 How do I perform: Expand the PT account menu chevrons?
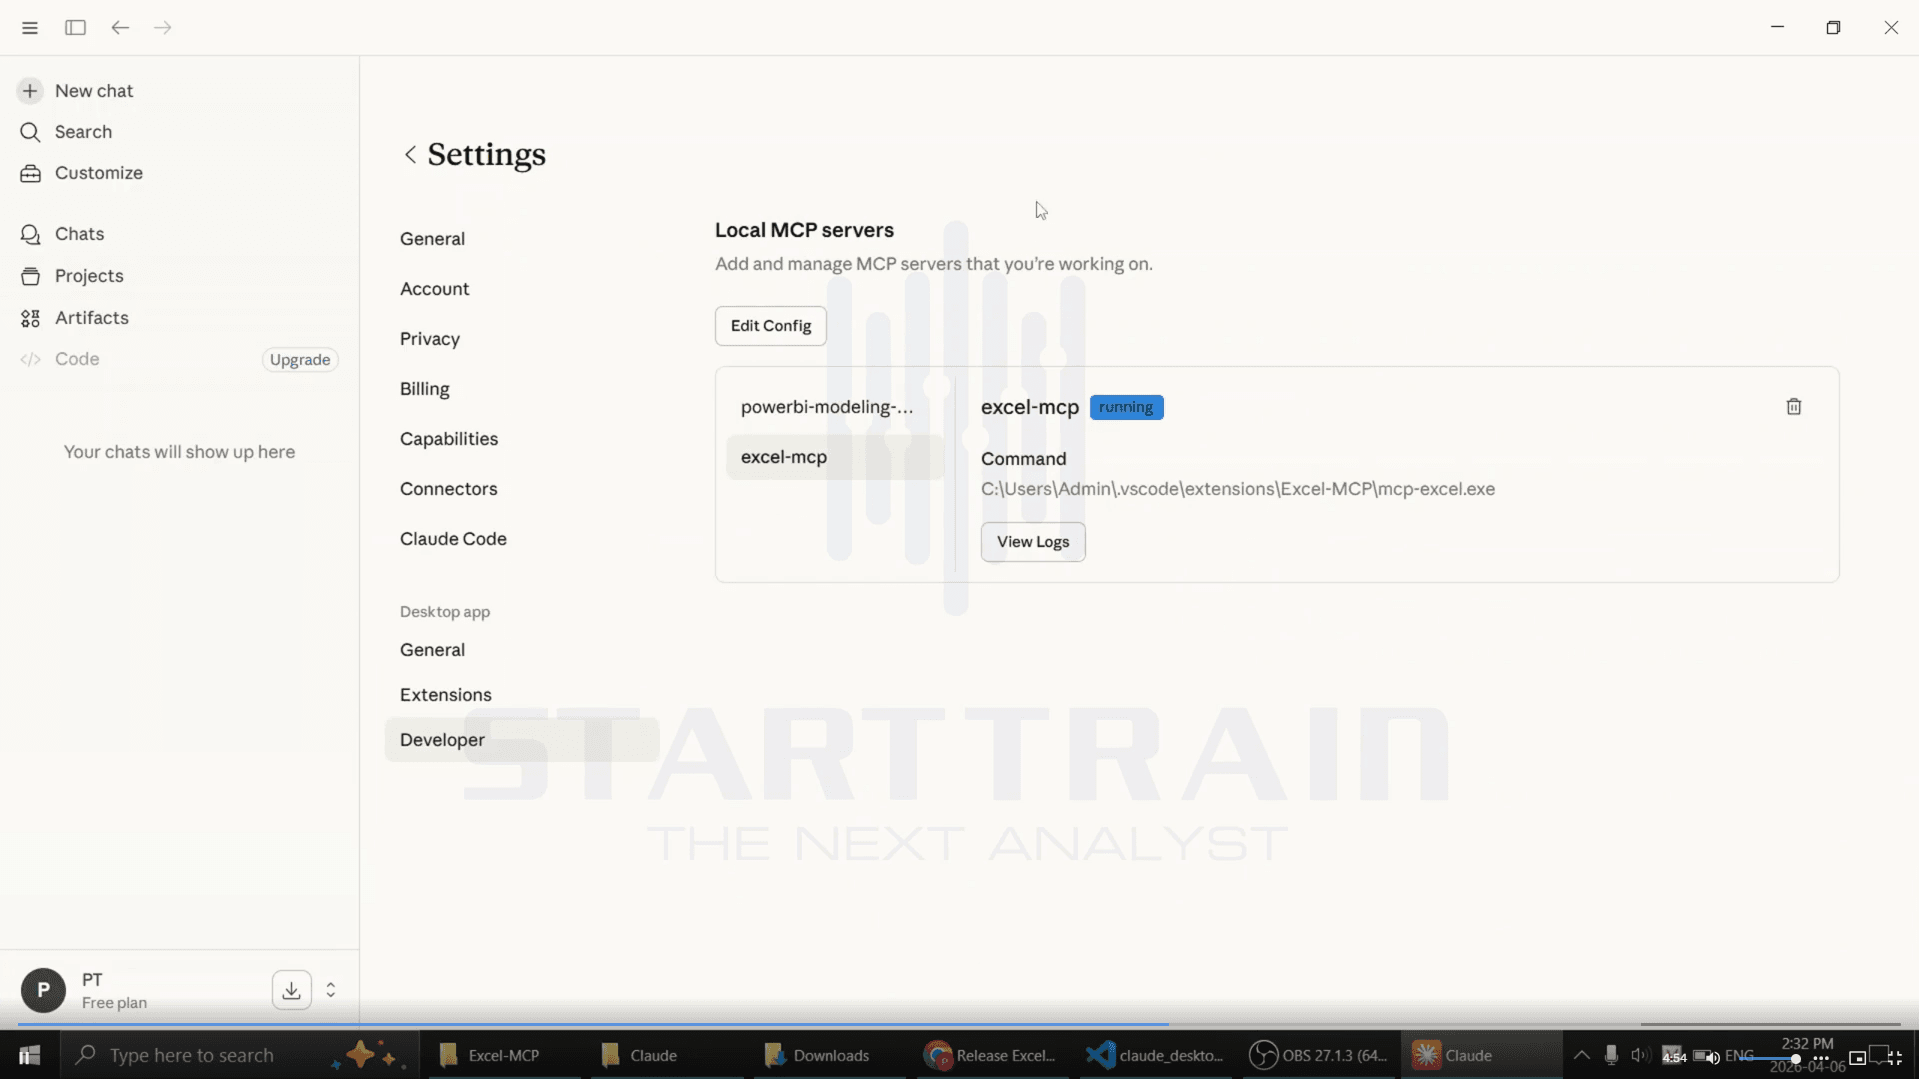pyautogui.click(x=331, y=990)
